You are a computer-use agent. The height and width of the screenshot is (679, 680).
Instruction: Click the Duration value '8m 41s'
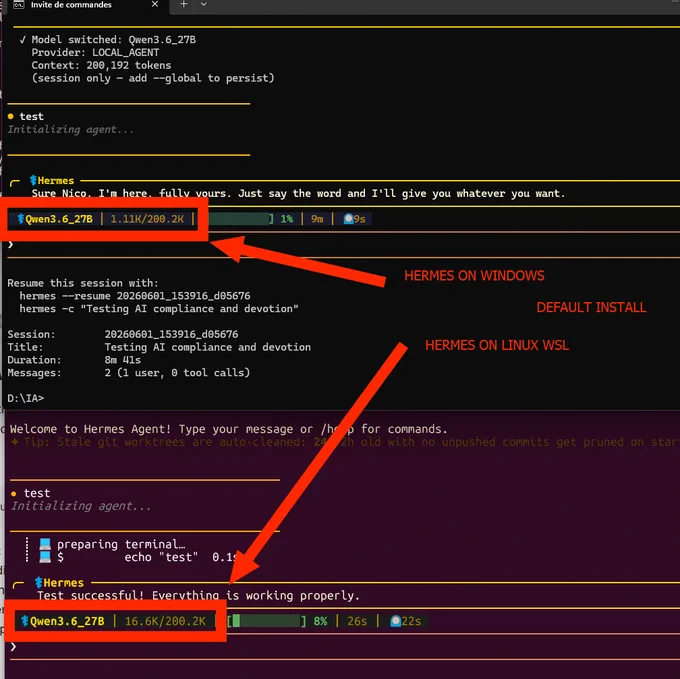[123, 360]
